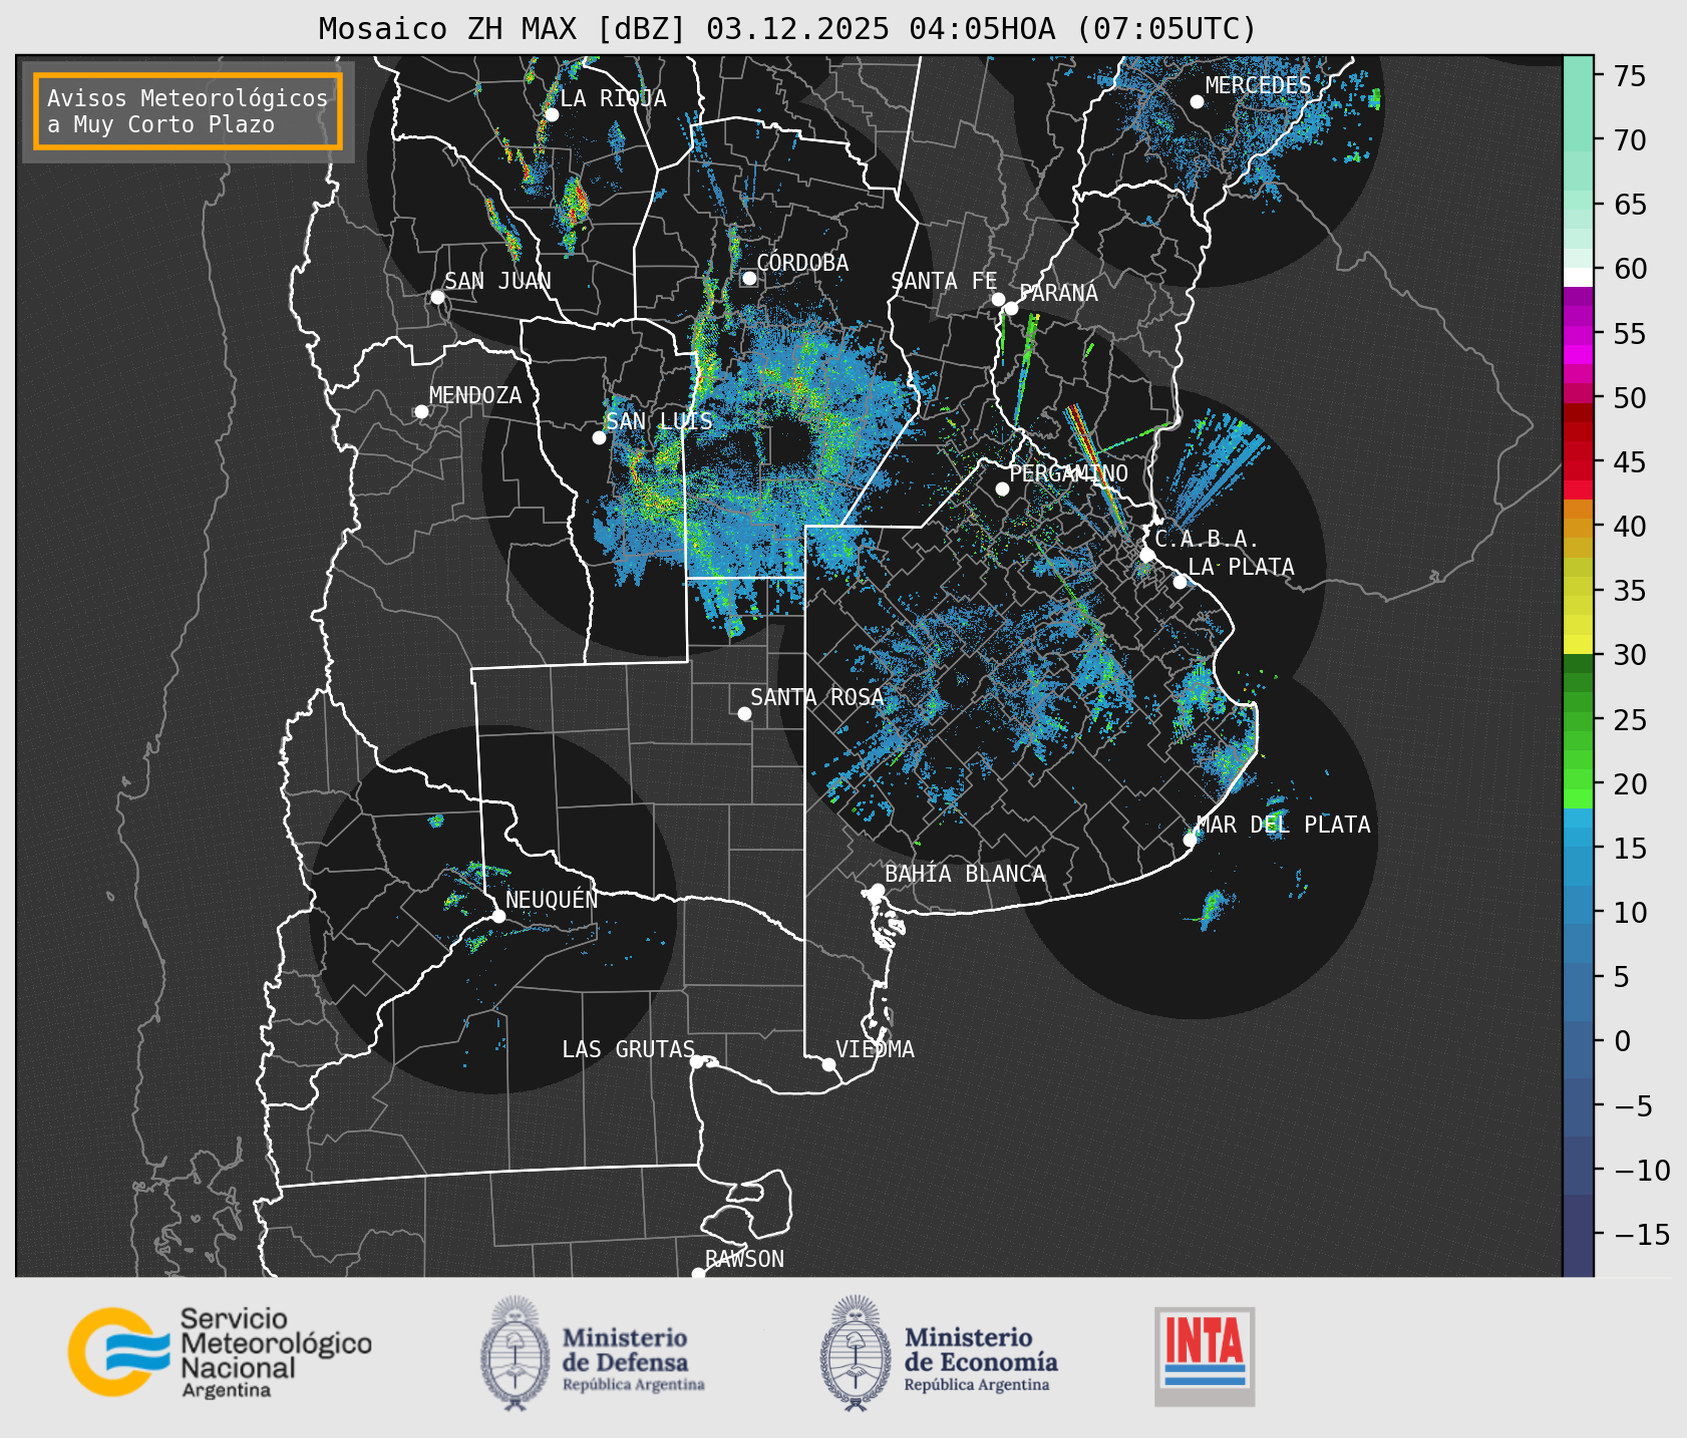
Task: Click the Pergamino marker dot
Action: [1002, 489]
